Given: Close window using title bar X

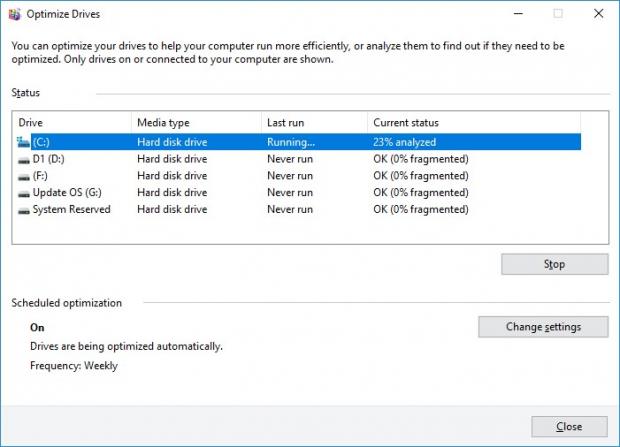Looking at the screenshot, I should tap(597, 14).
